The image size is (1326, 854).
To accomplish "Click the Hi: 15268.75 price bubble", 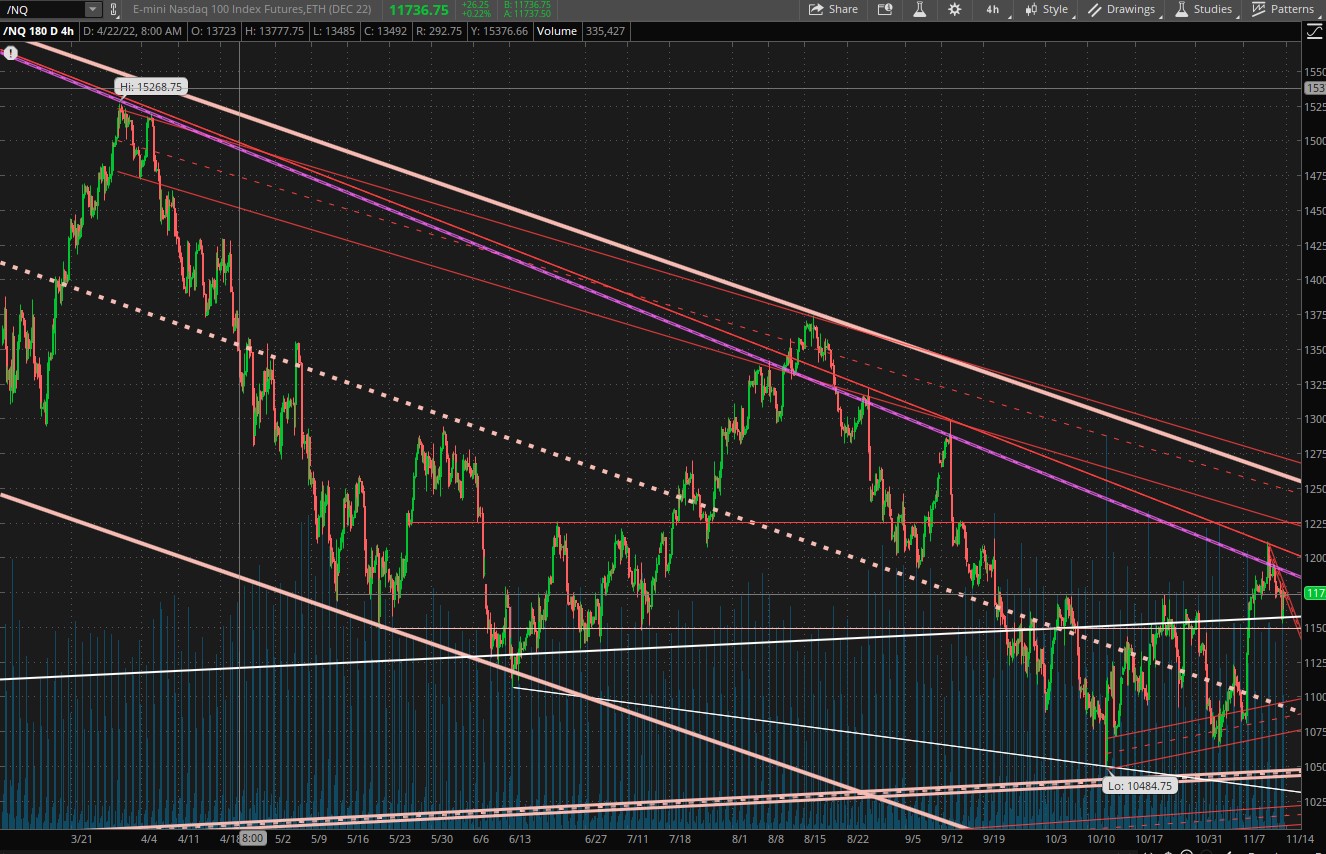I will 150,87.
